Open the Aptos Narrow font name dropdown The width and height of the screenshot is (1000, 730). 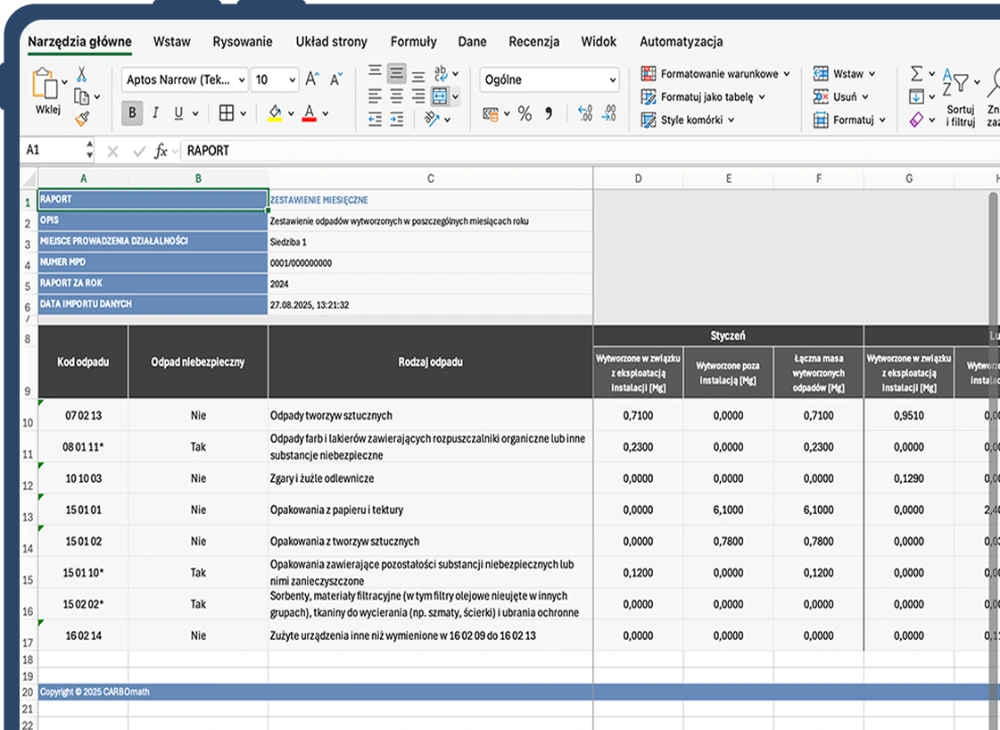[x=185, y=80]
